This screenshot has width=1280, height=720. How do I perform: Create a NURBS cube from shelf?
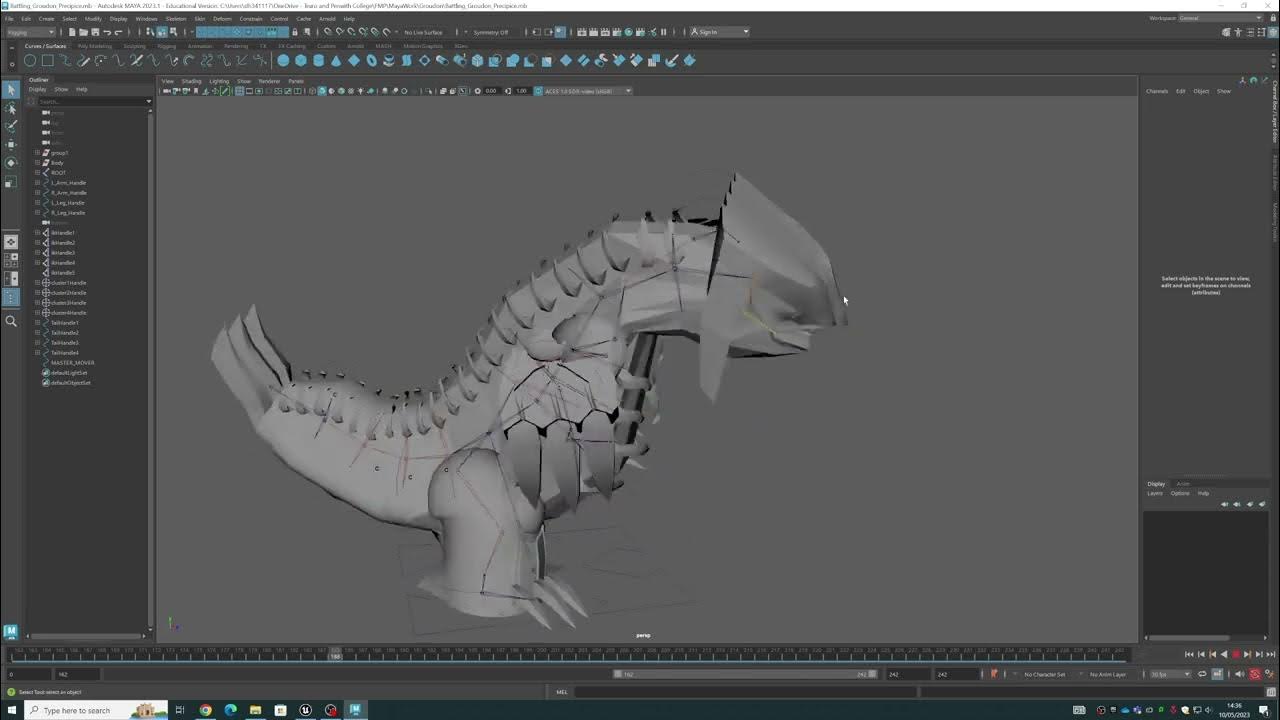point(300,61)
